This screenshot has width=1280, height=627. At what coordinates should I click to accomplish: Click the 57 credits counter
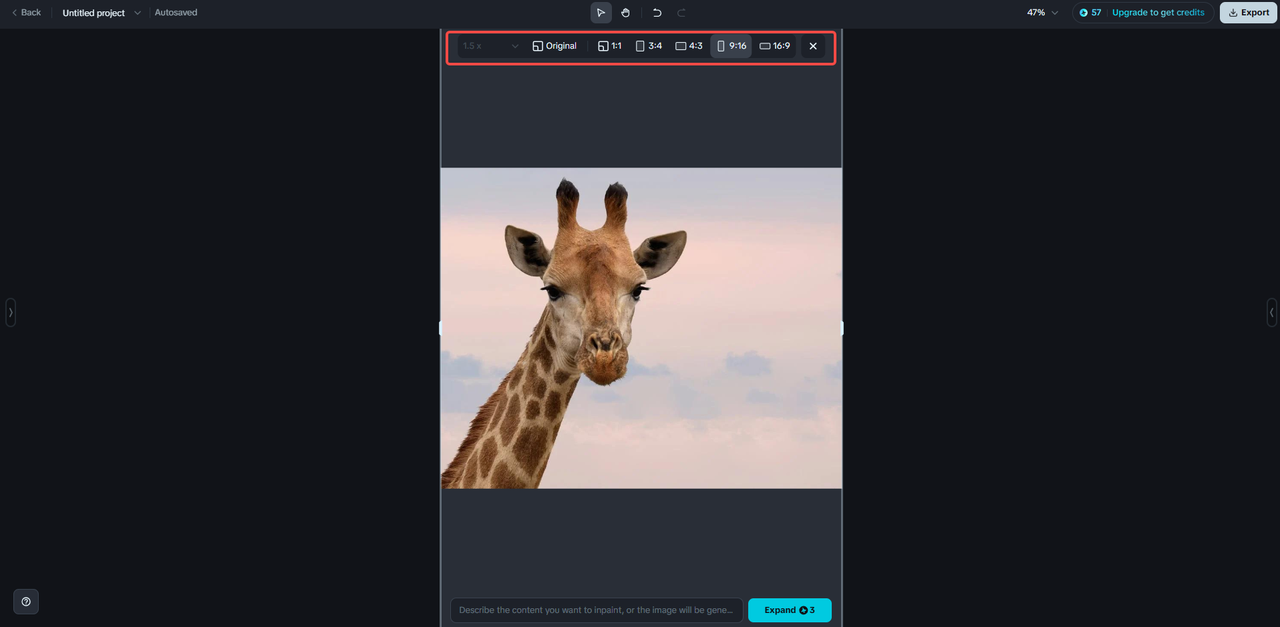pos(1090,13)
